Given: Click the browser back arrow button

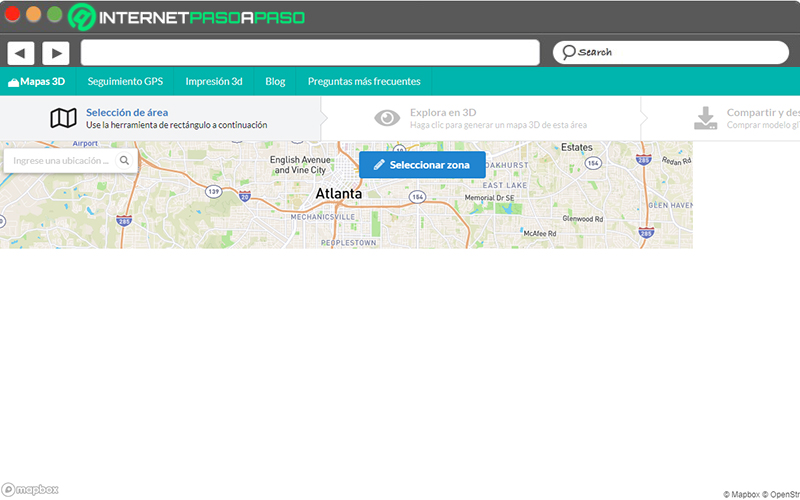Looking at the screenshot, I should click(x=21, y=53).
